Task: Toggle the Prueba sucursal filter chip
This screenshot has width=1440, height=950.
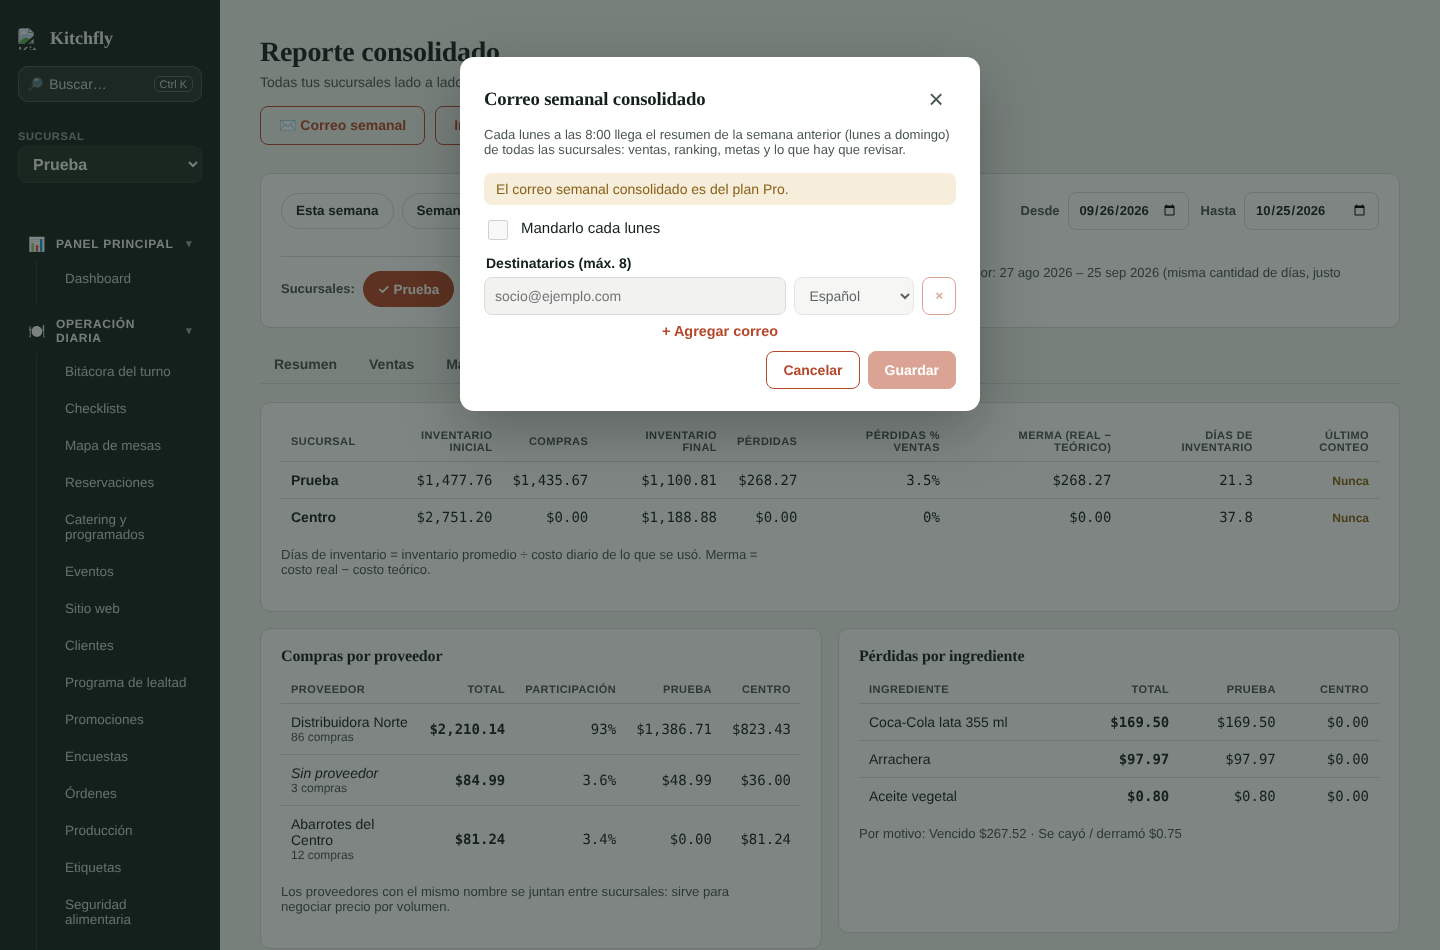Action: (408, 289)
